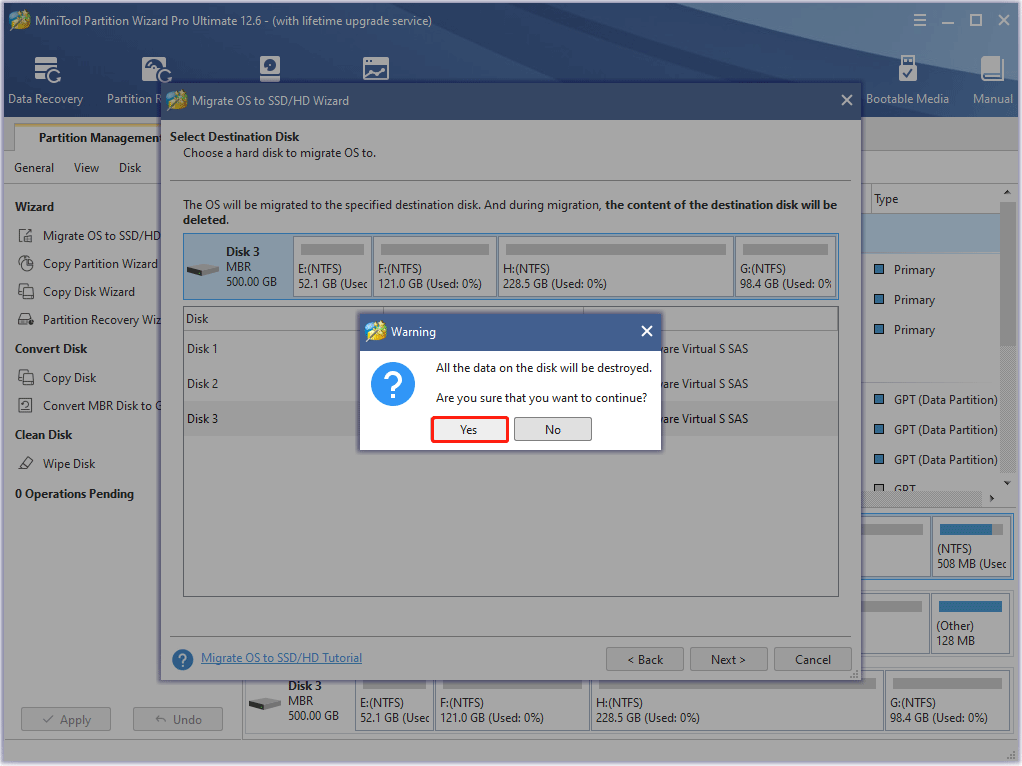Click the Disk column header in wizard list
Viewport: 1022px width, 766px height.
click(x=284, y=319)
